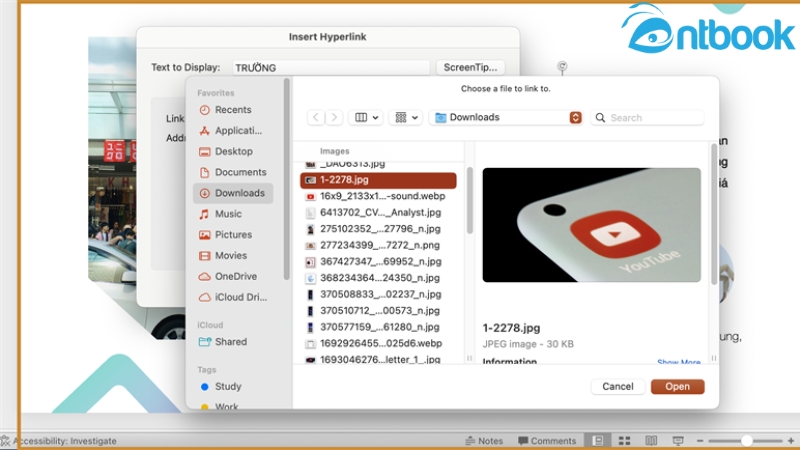Viewport: 800px width, 450px height.
Task: Select file 370510712_...00573_n.jpg
Action: point(378,311)
